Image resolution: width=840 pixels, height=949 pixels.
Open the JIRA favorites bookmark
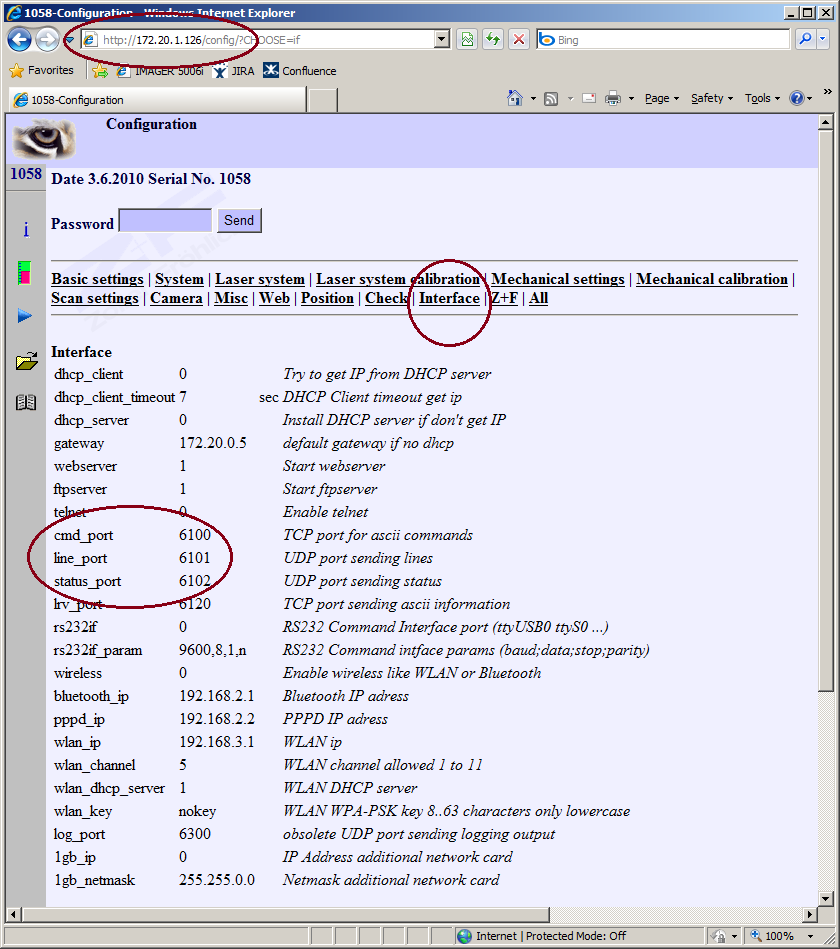(234, 71)
